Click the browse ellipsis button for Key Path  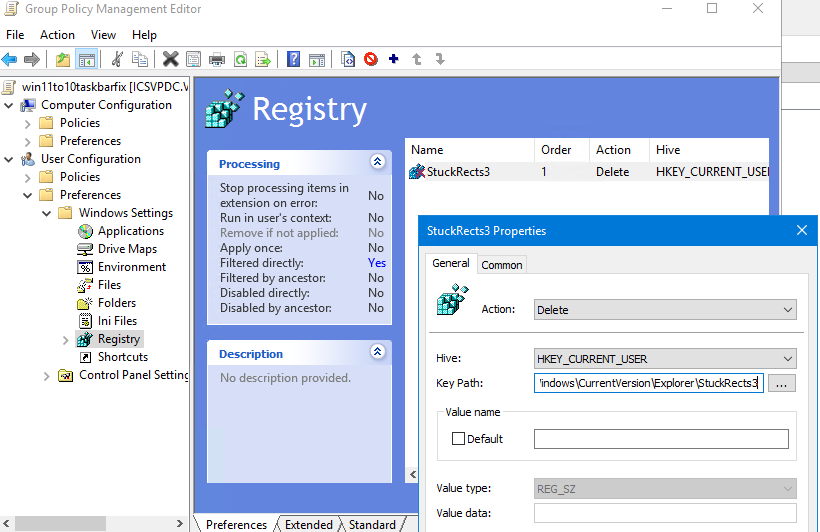click(x=781, y=383)
